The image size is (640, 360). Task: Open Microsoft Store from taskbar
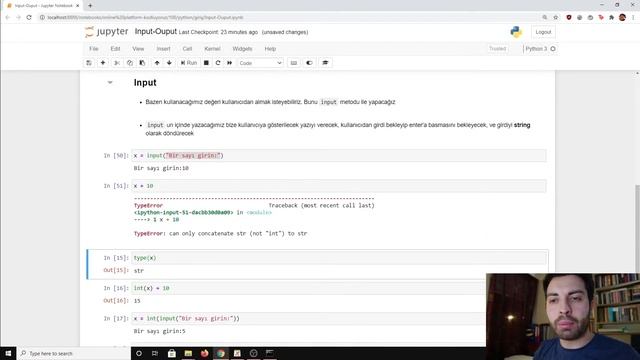click(172, 353)
